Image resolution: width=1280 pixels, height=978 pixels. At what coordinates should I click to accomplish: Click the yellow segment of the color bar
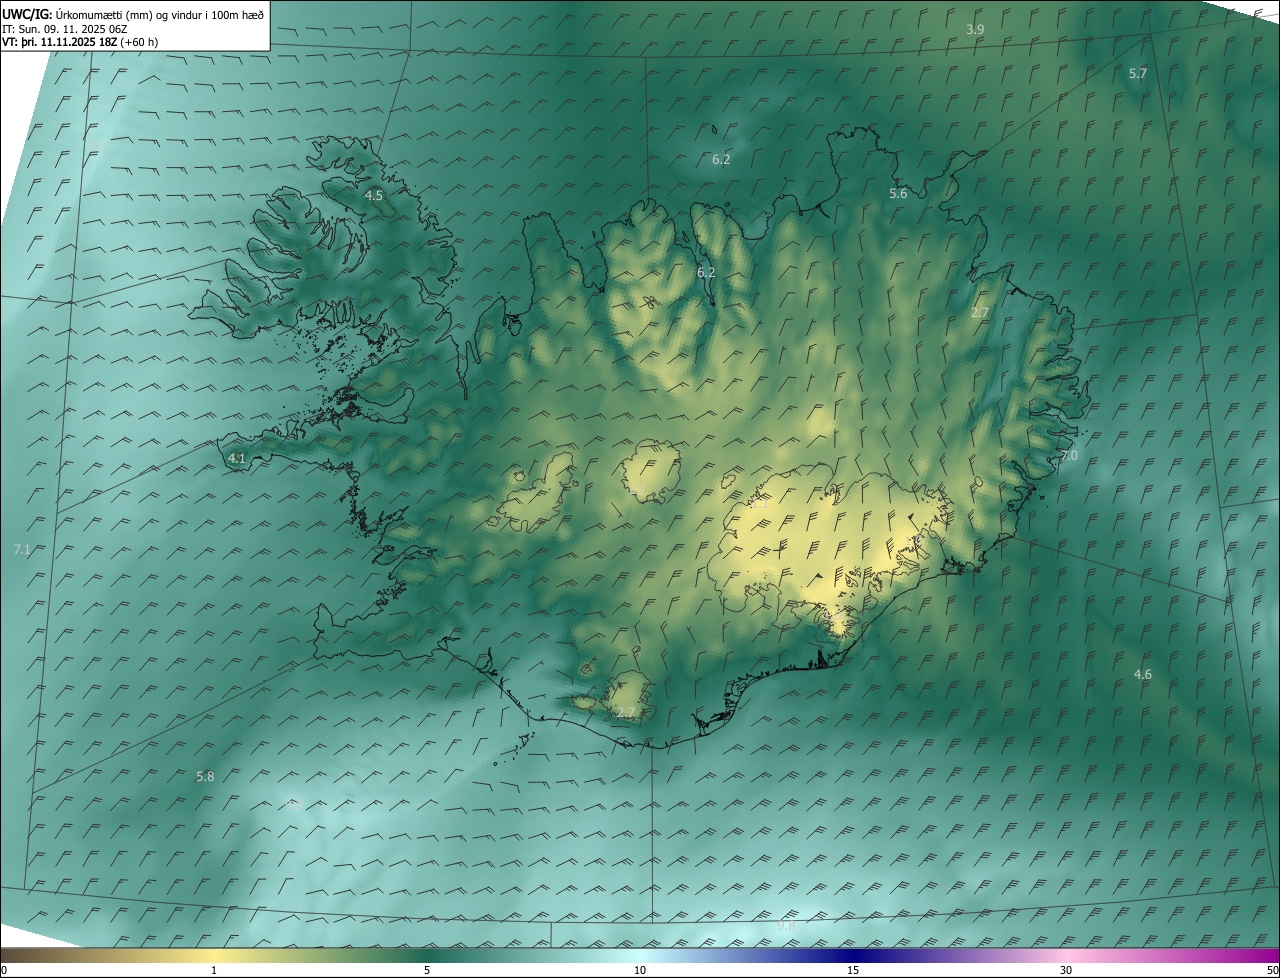[x=214, y=956]
